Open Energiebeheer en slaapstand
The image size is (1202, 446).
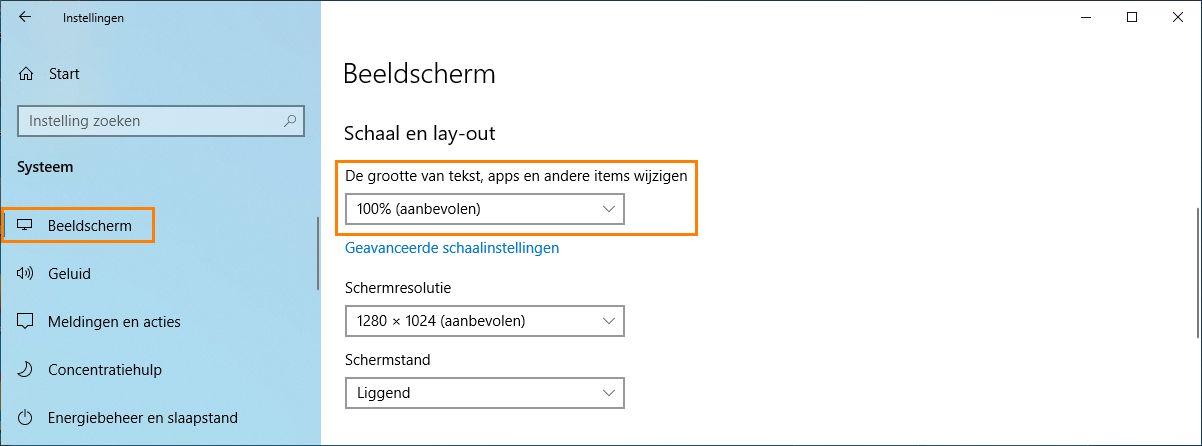pos(142,418)
